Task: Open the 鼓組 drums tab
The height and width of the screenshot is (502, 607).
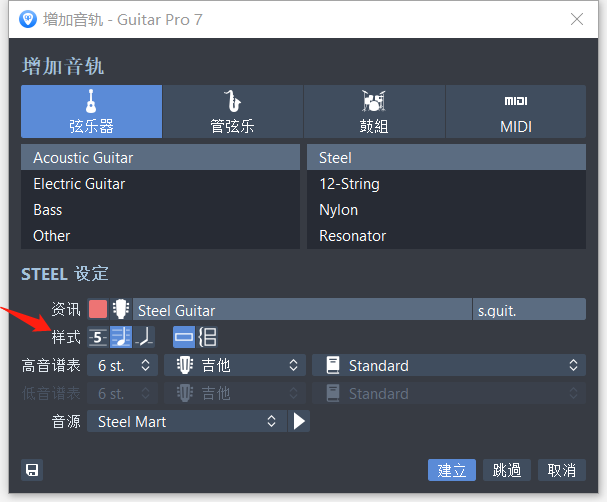Action: pyautogui.click(x=374, y=111)
